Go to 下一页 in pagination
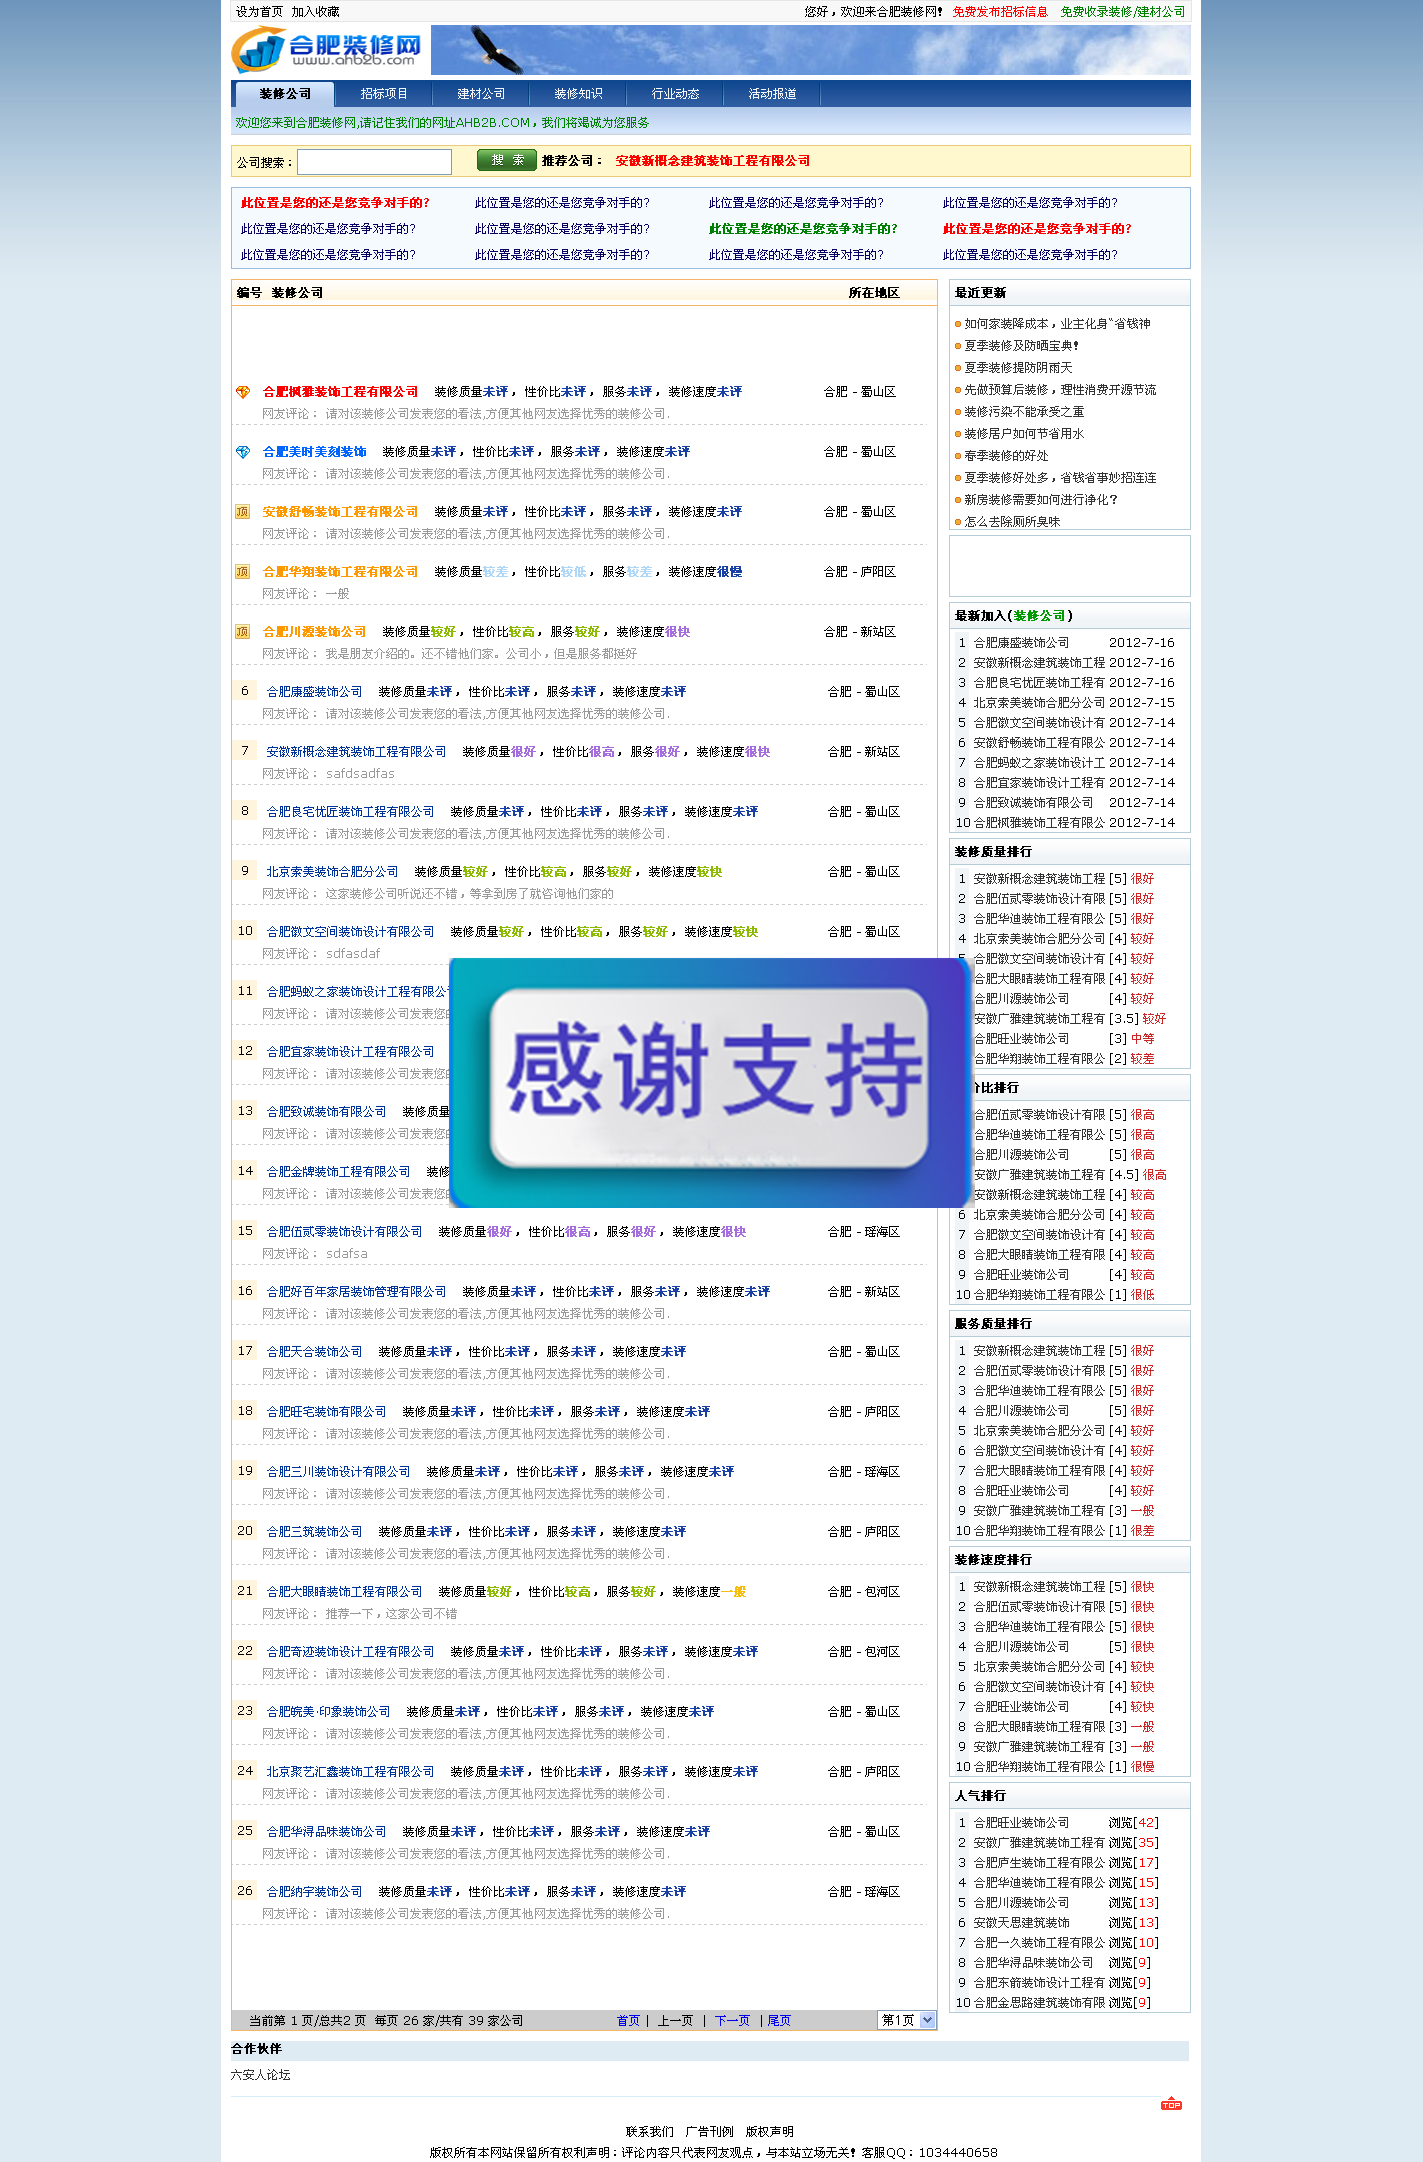The height and width of the screenshot is (2162, 1423). click(x=732, y=2020)
